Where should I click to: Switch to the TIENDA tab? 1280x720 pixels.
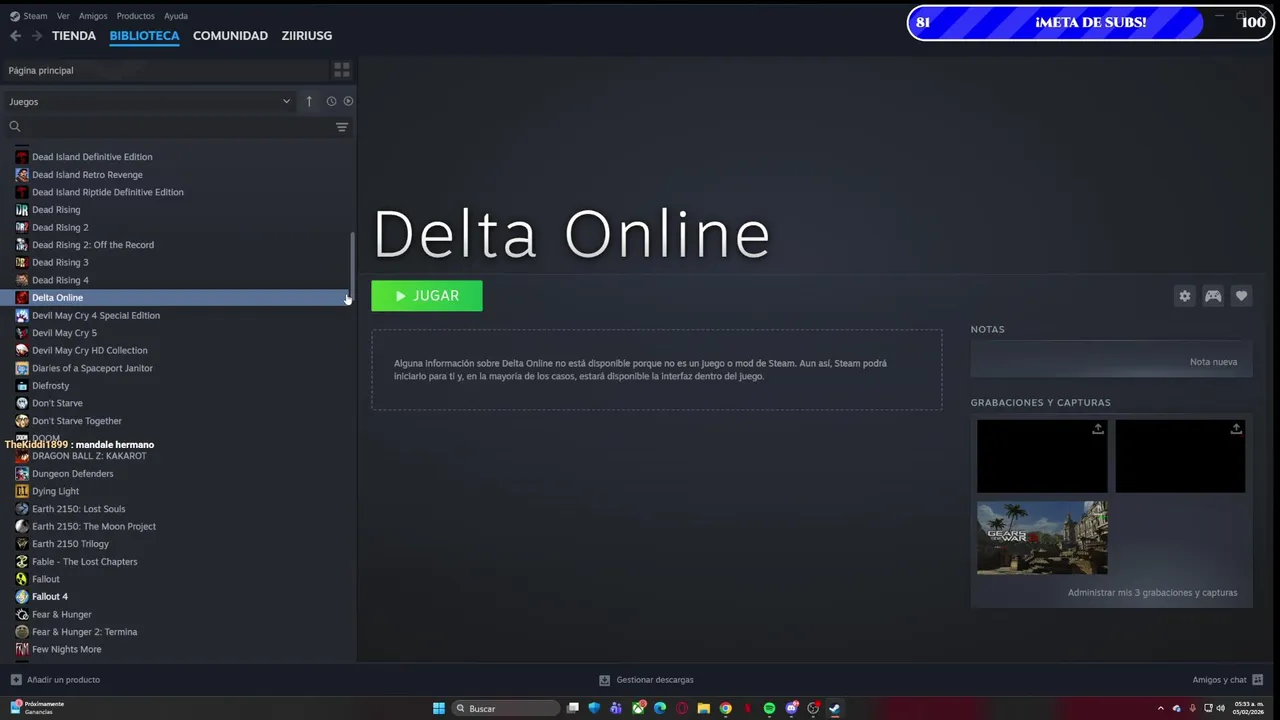[x=74, y=36]
